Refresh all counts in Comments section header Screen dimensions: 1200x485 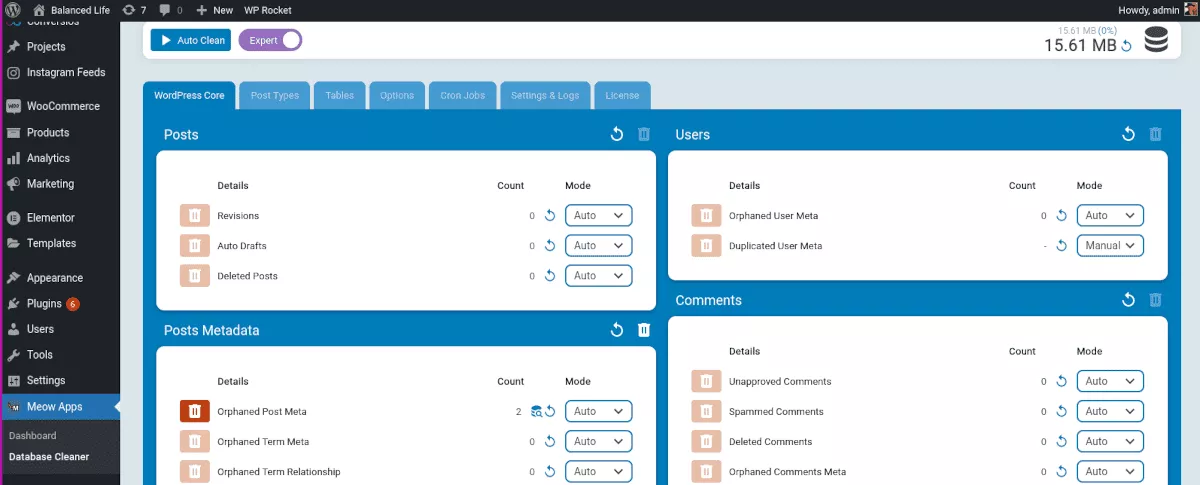(x=1129, y=300)
